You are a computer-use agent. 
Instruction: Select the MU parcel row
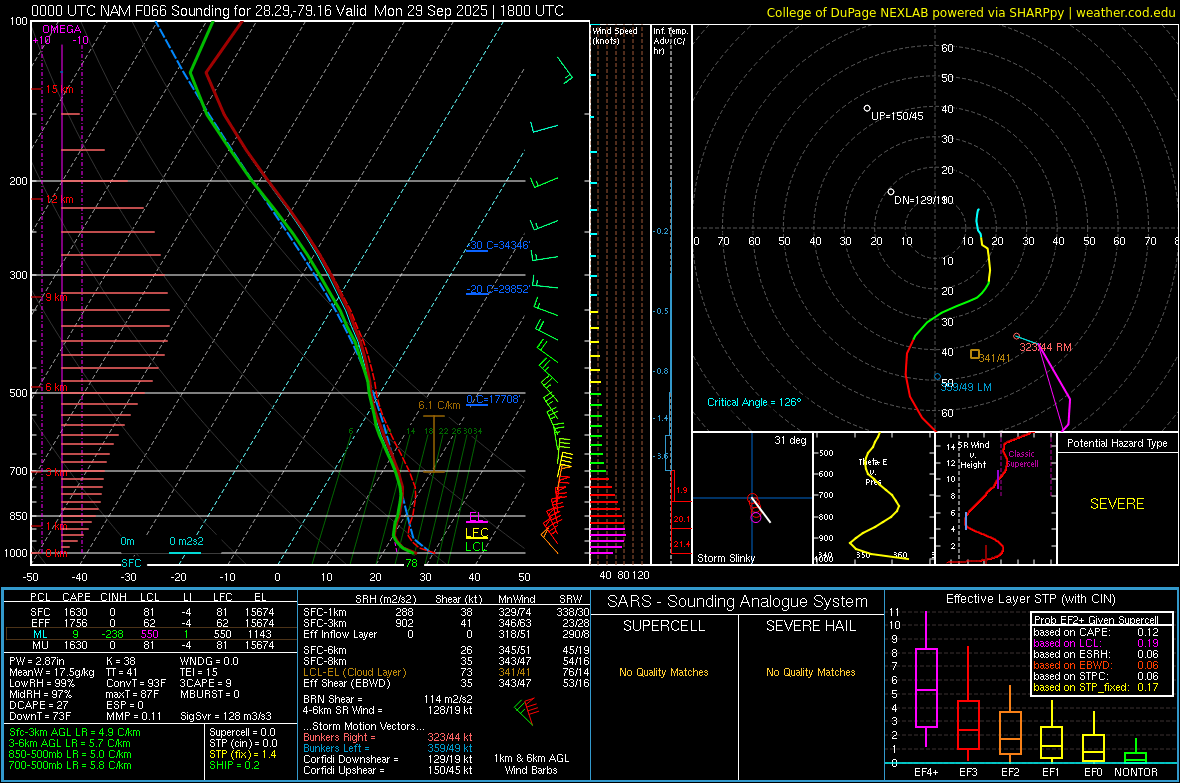tap(151, 644)
